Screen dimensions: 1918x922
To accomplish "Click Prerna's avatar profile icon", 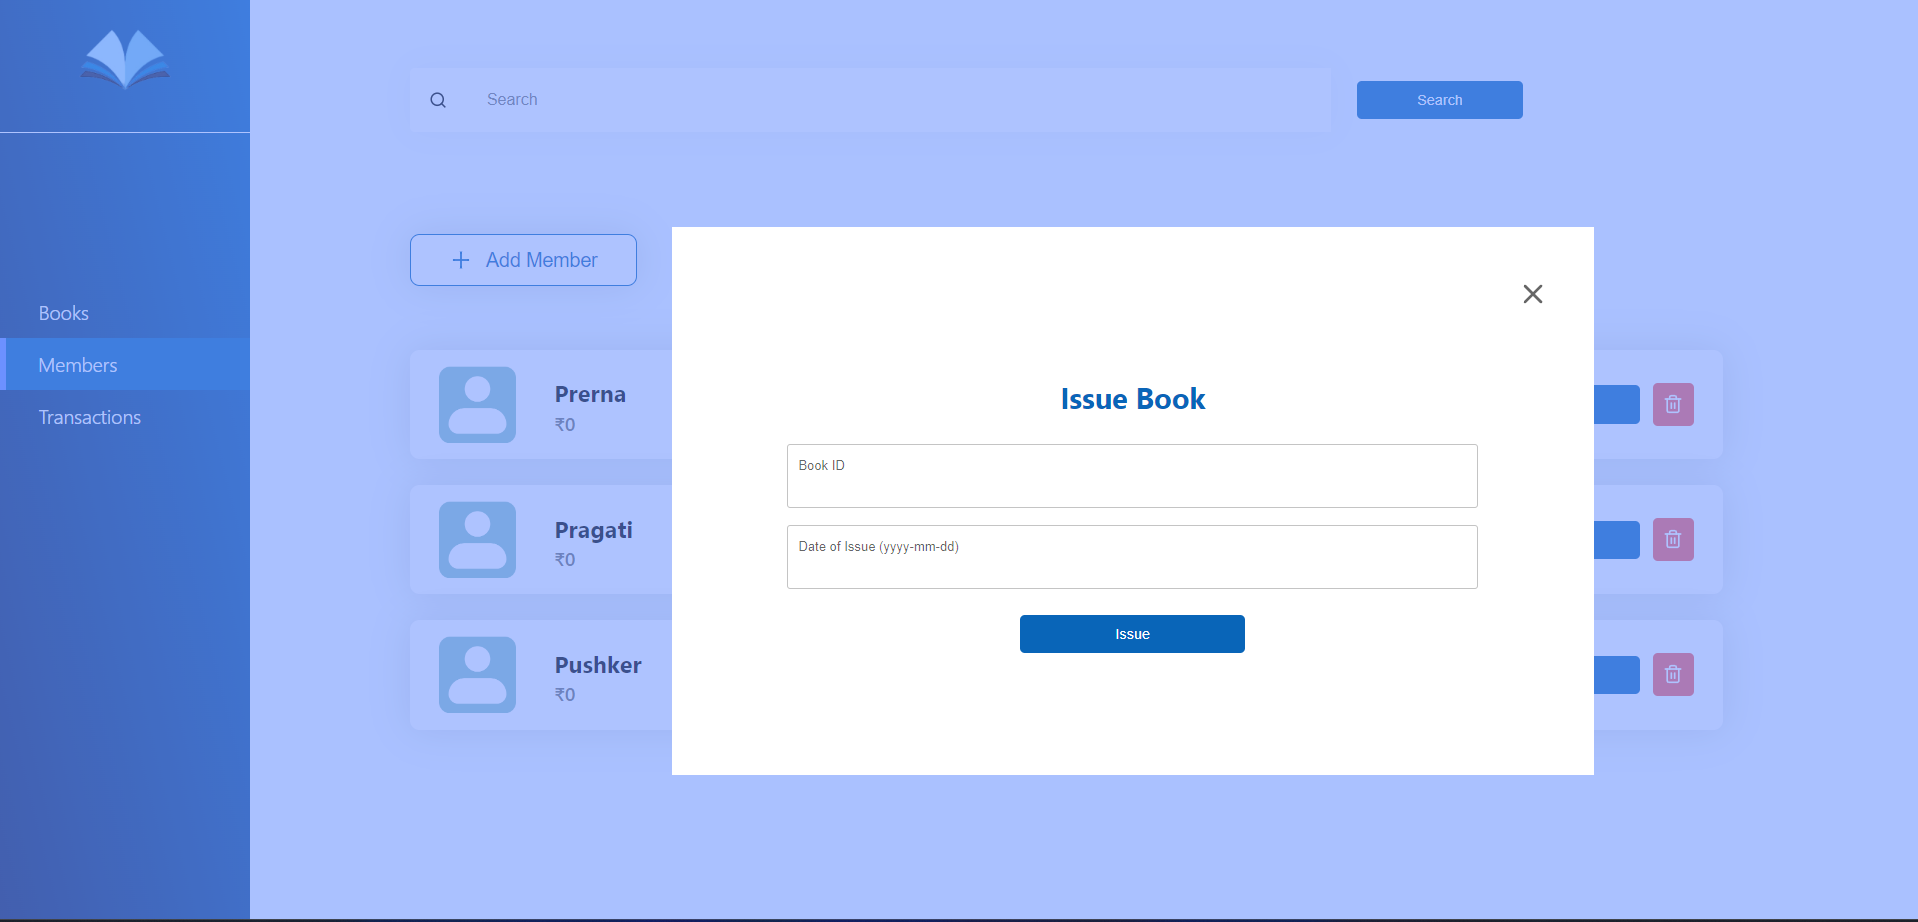I will (x=477, y=404).
